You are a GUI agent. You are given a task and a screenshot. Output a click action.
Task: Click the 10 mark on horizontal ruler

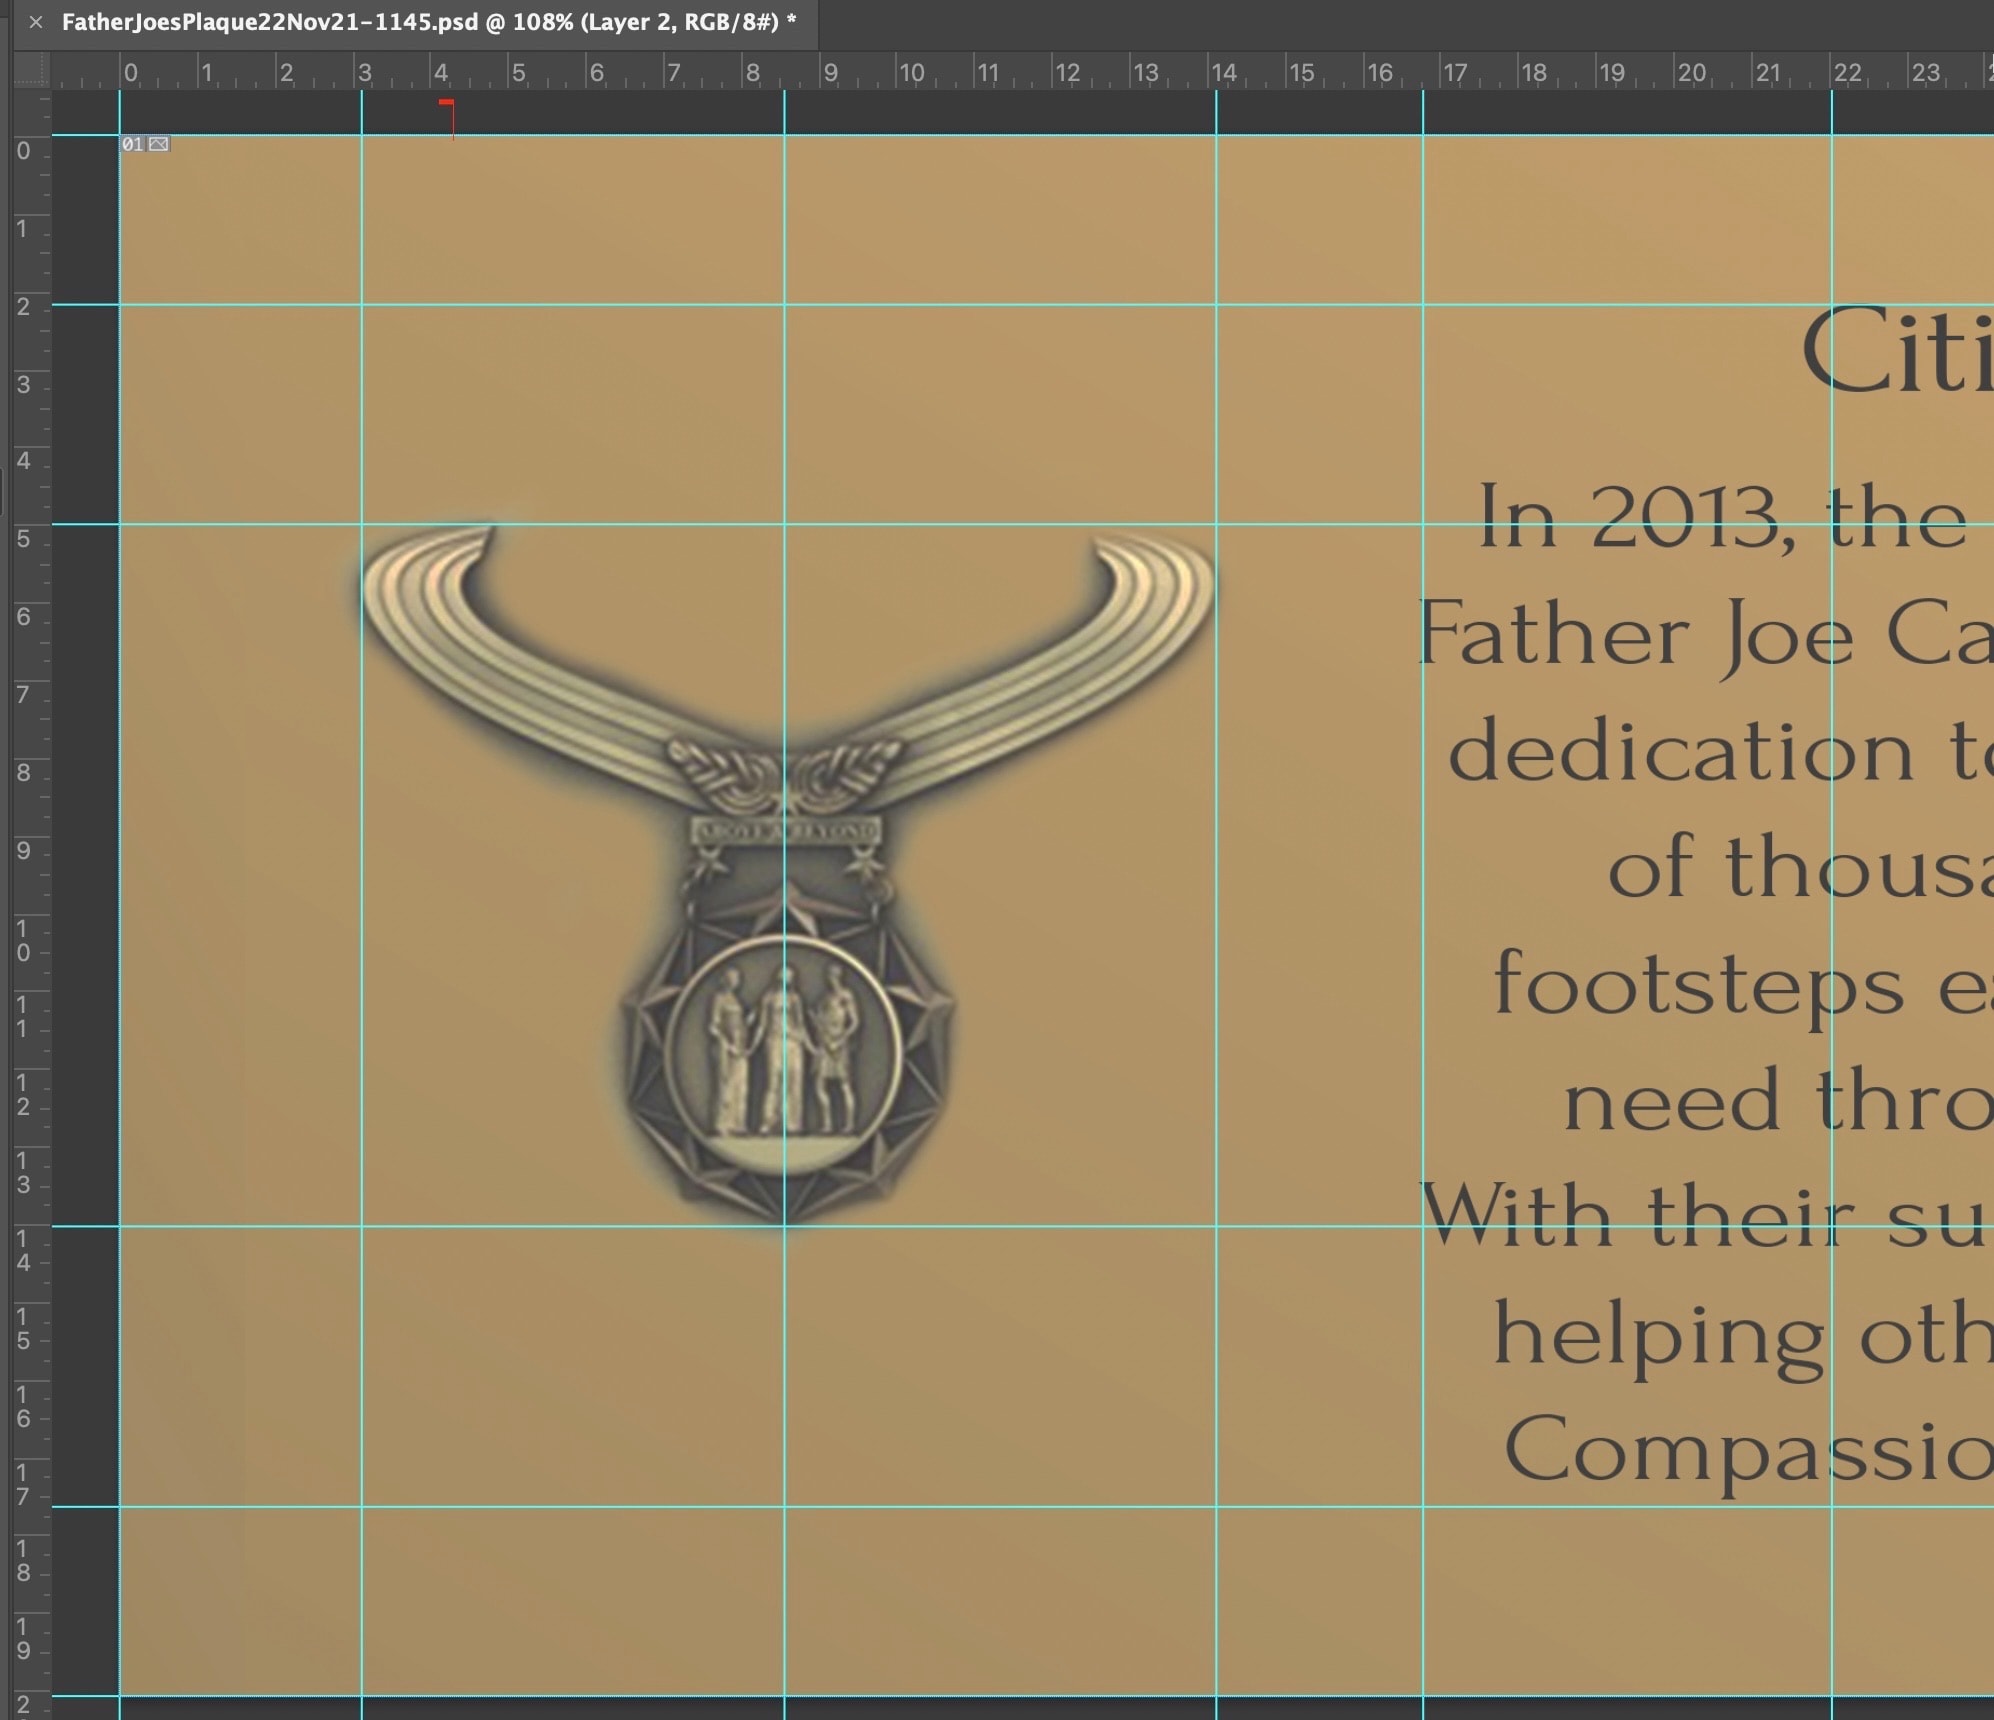(910, 73)
